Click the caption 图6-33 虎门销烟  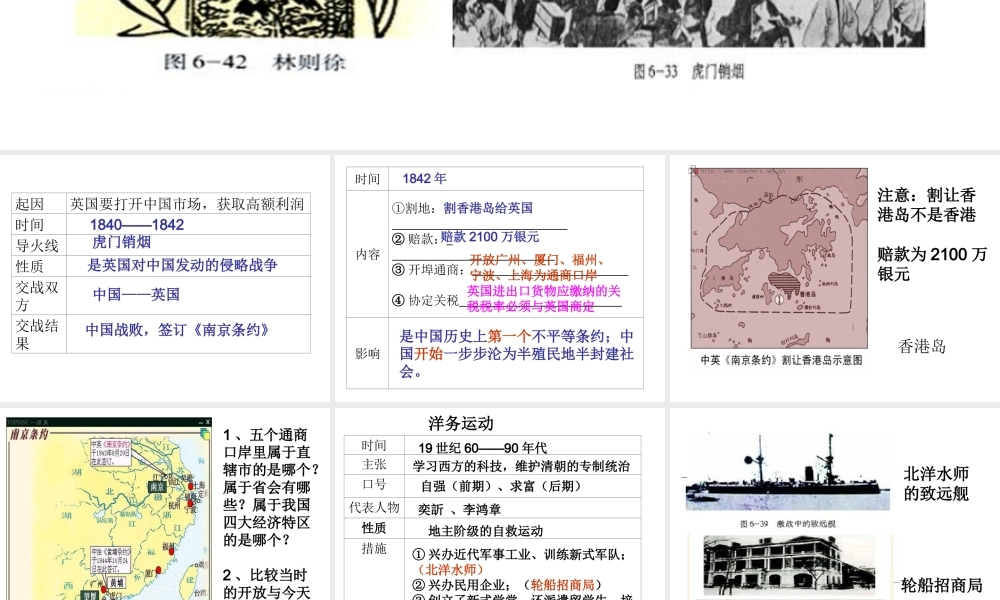point(689,71)
